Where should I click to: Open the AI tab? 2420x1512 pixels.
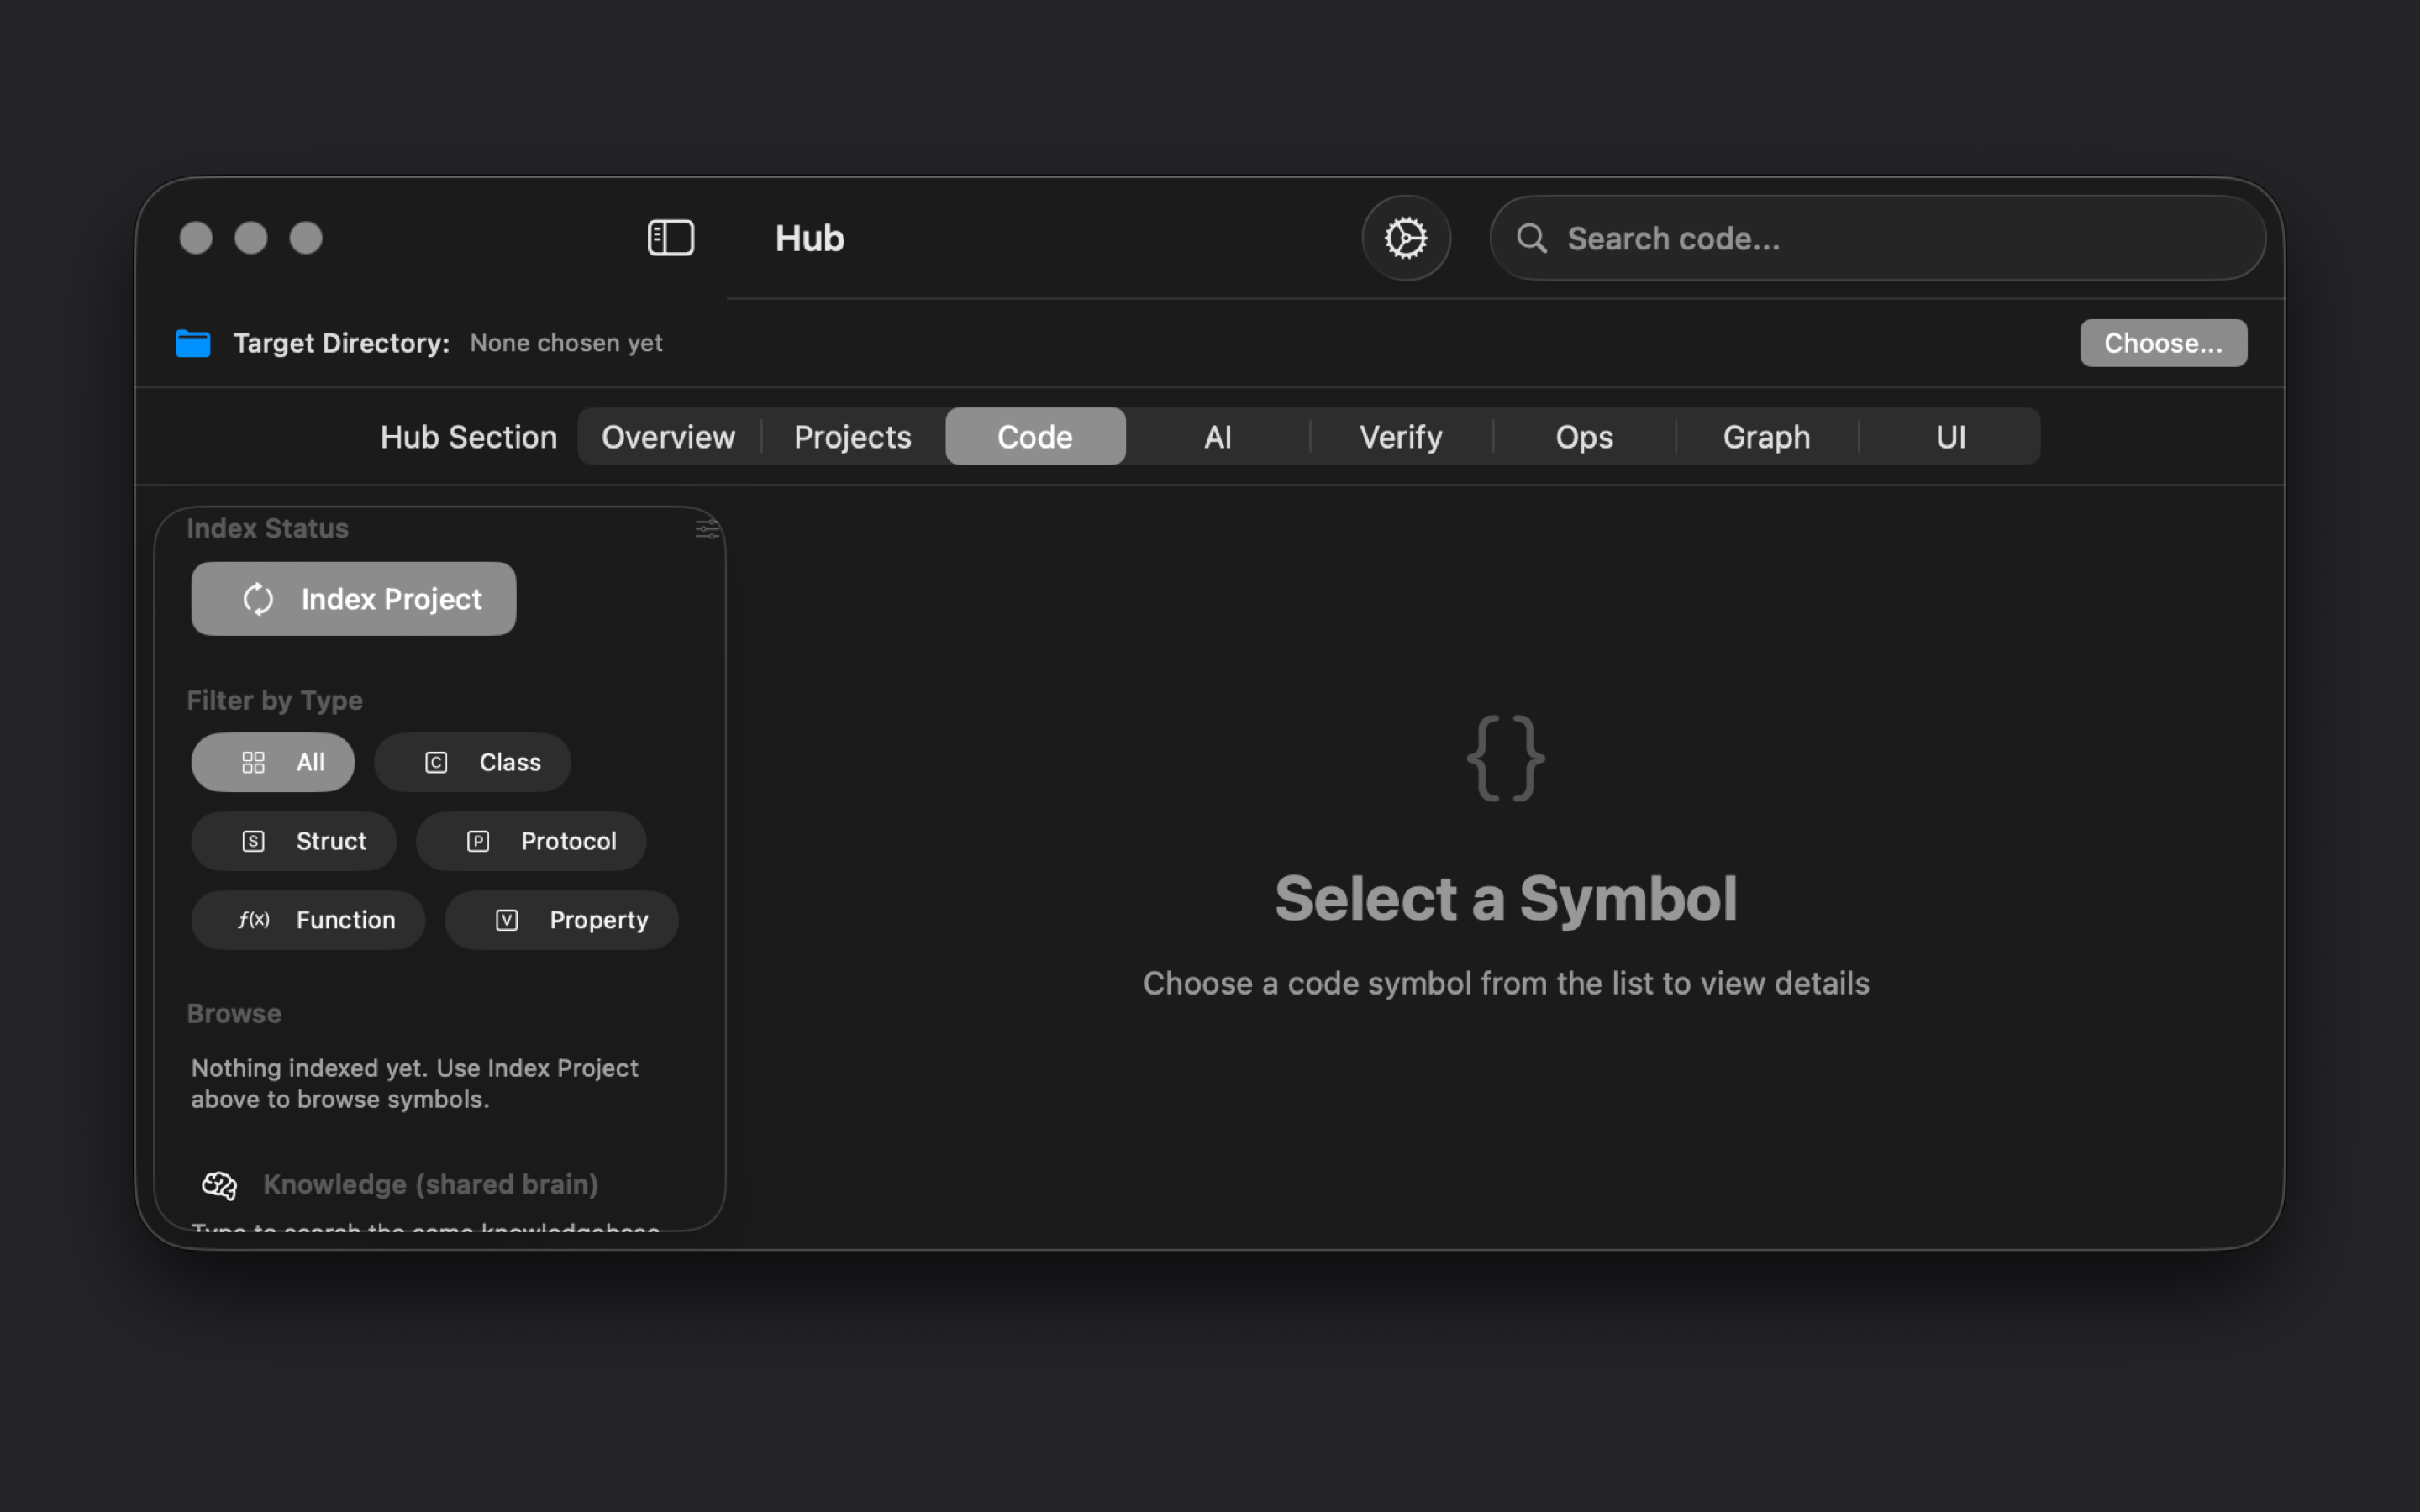[x=1218, y=437]
